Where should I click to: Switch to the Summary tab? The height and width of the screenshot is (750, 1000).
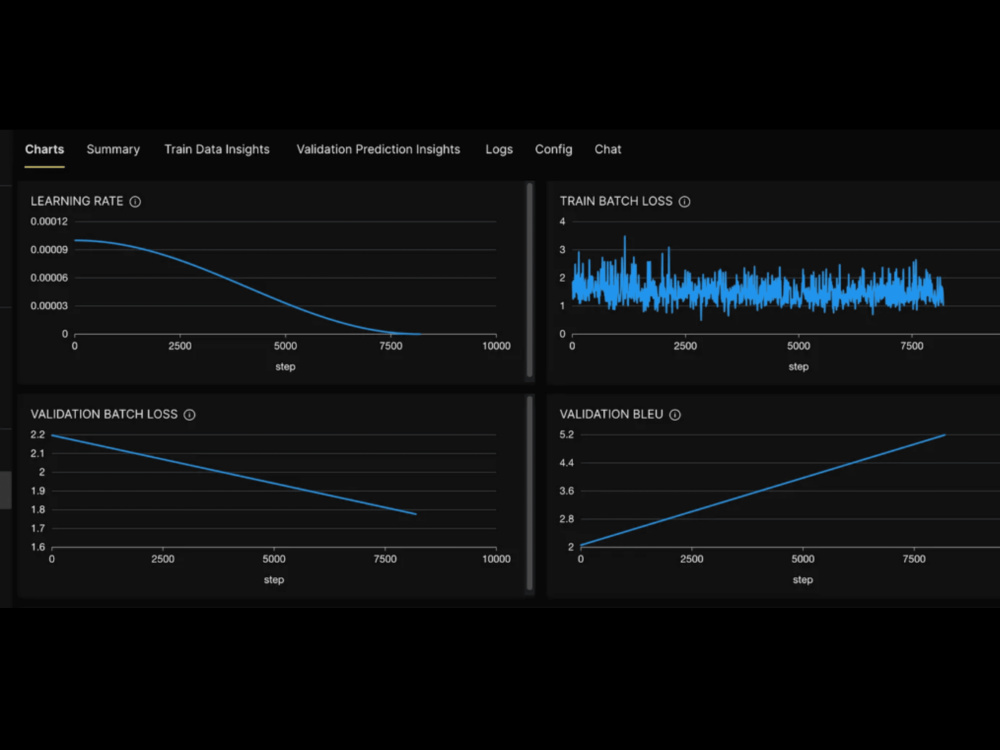coord(113,149)
